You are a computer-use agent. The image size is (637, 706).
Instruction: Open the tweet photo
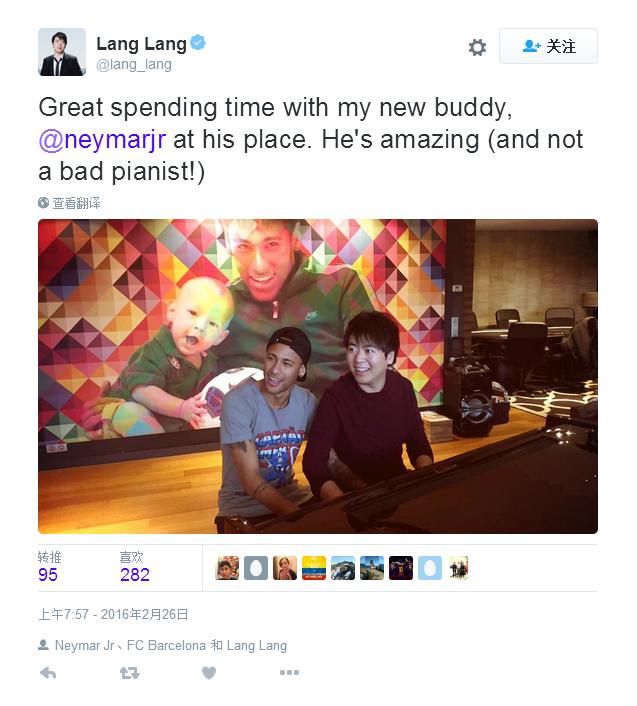click(x=317, y=376)
